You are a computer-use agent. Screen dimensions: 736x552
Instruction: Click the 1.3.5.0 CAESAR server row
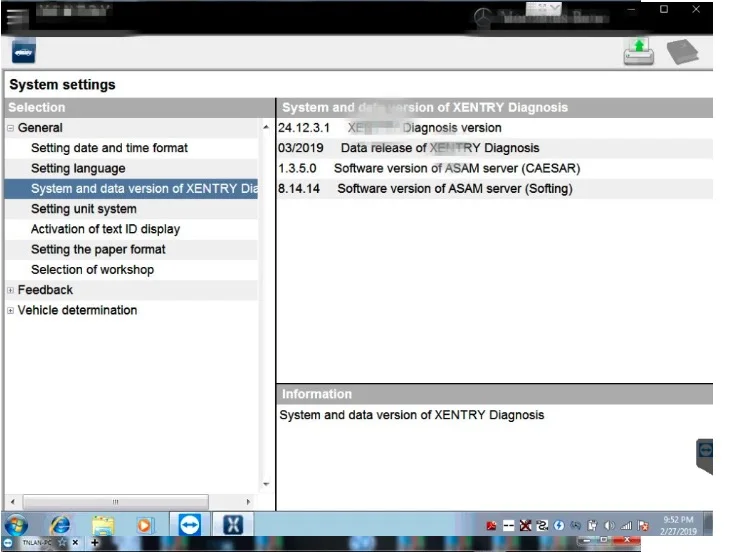tap(495, 168)
